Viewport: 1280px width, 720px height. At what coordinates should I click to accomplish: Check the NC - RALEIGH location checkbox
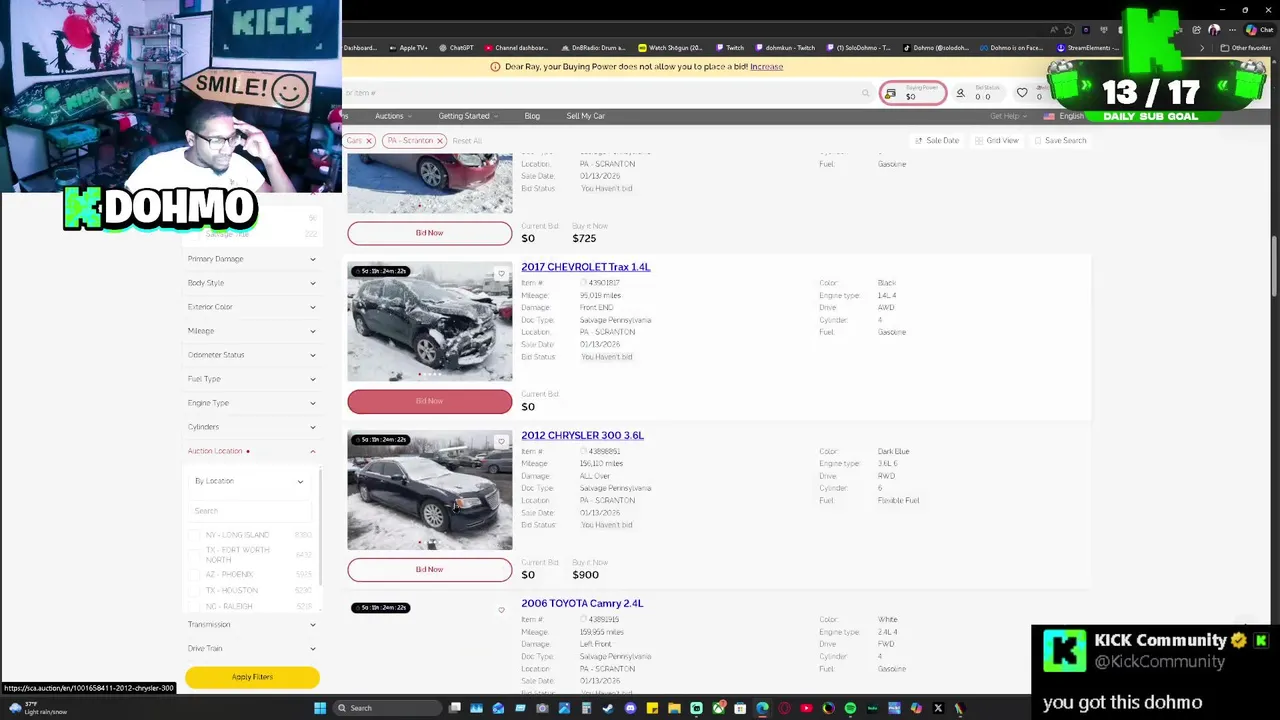pyautogui.click(x=195, y=606)
